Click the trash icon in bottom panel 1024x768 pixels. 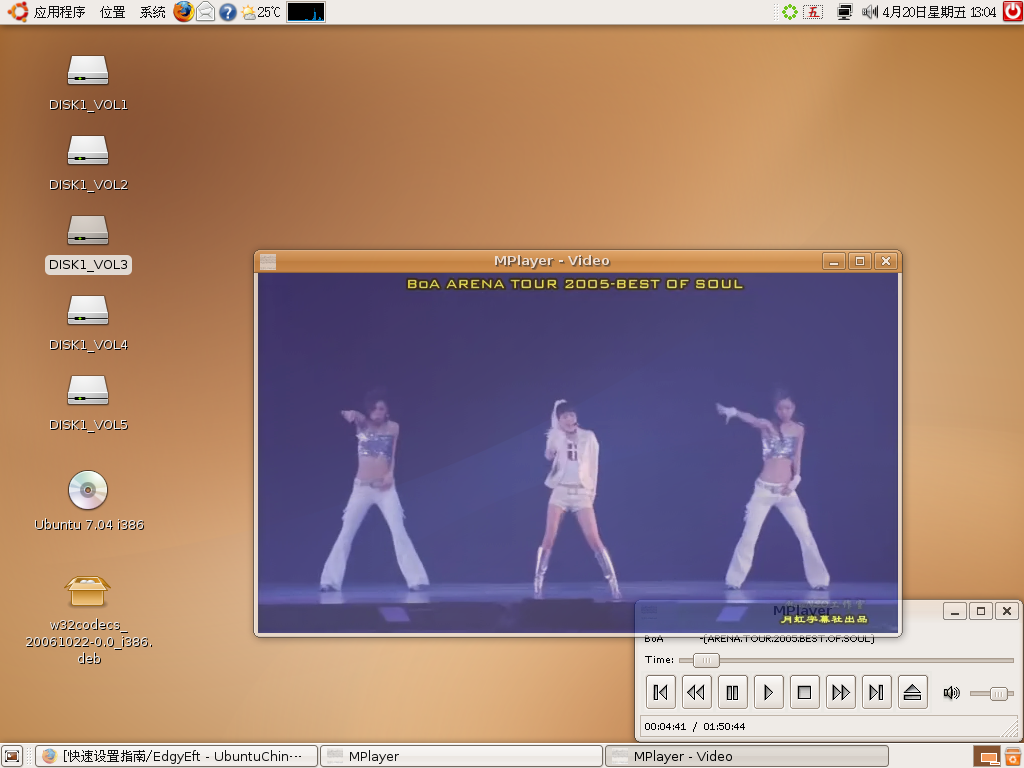[x=1012, y=757]
